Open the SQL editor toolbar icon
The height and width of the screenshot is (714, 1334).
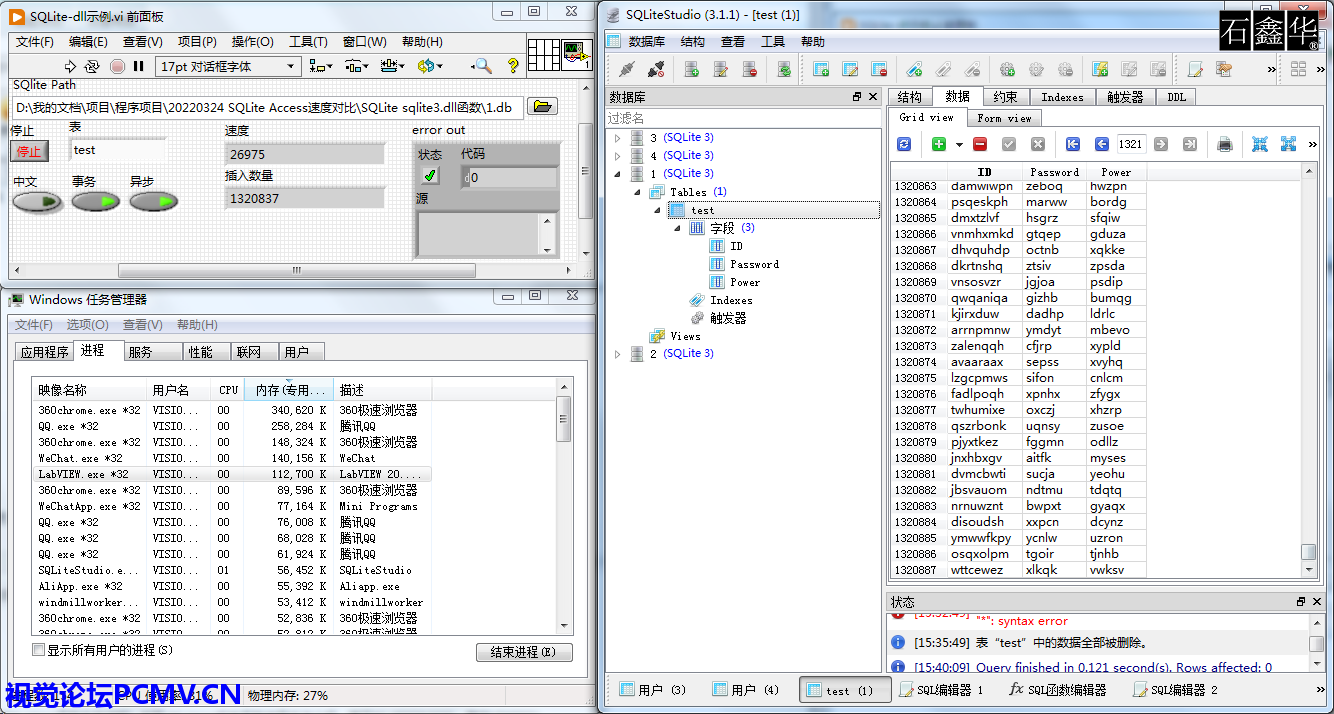click(x=1194, y=69)
